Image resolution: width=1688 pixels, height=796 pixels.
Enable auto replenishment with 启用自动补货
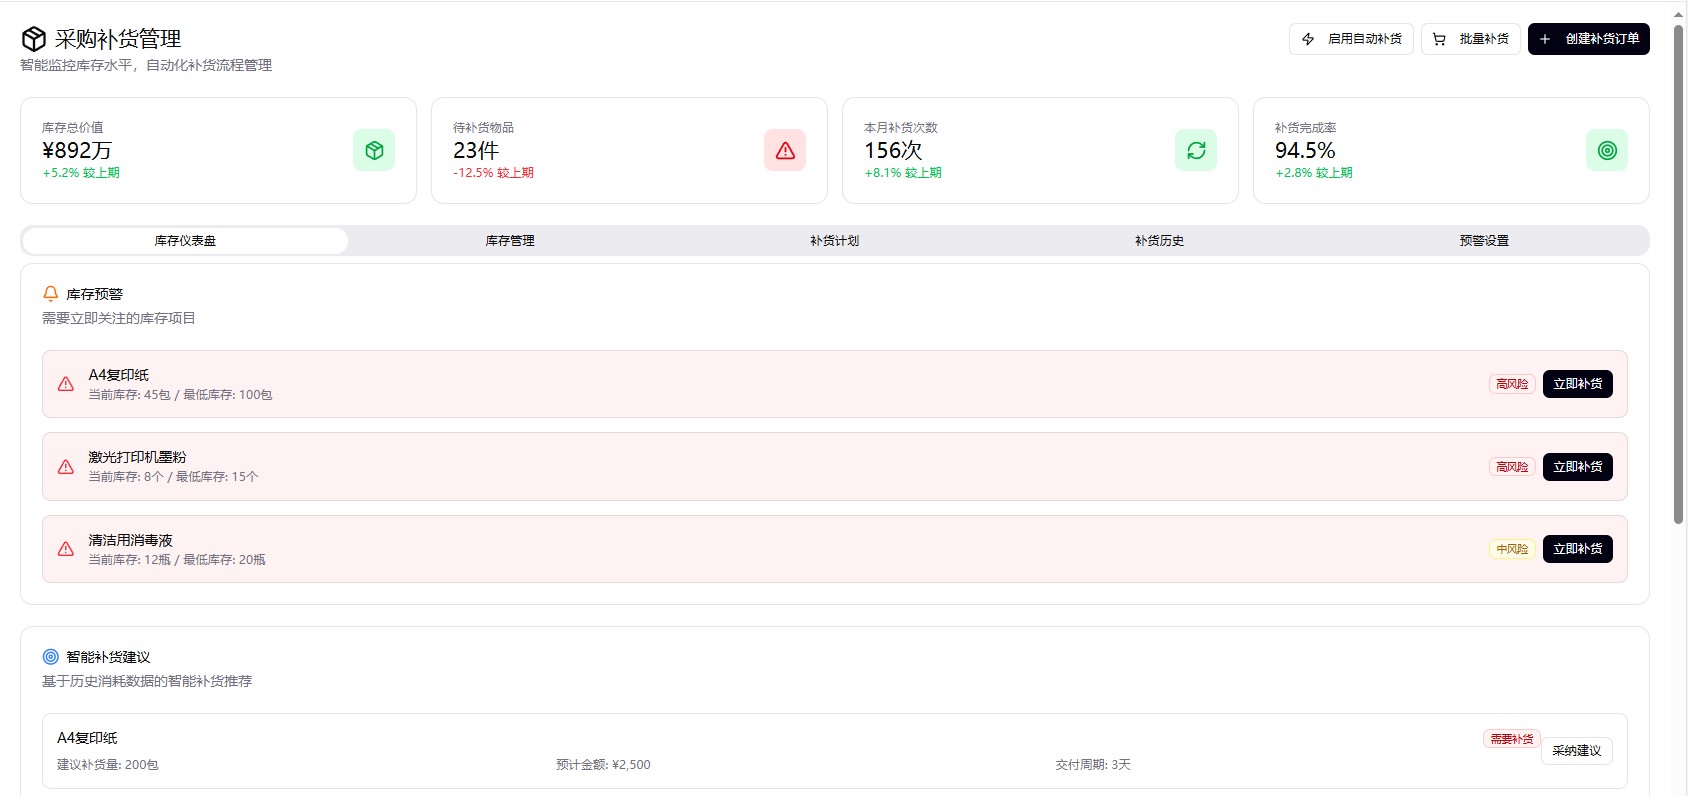pyautogui.click(x=1351, y=39)
